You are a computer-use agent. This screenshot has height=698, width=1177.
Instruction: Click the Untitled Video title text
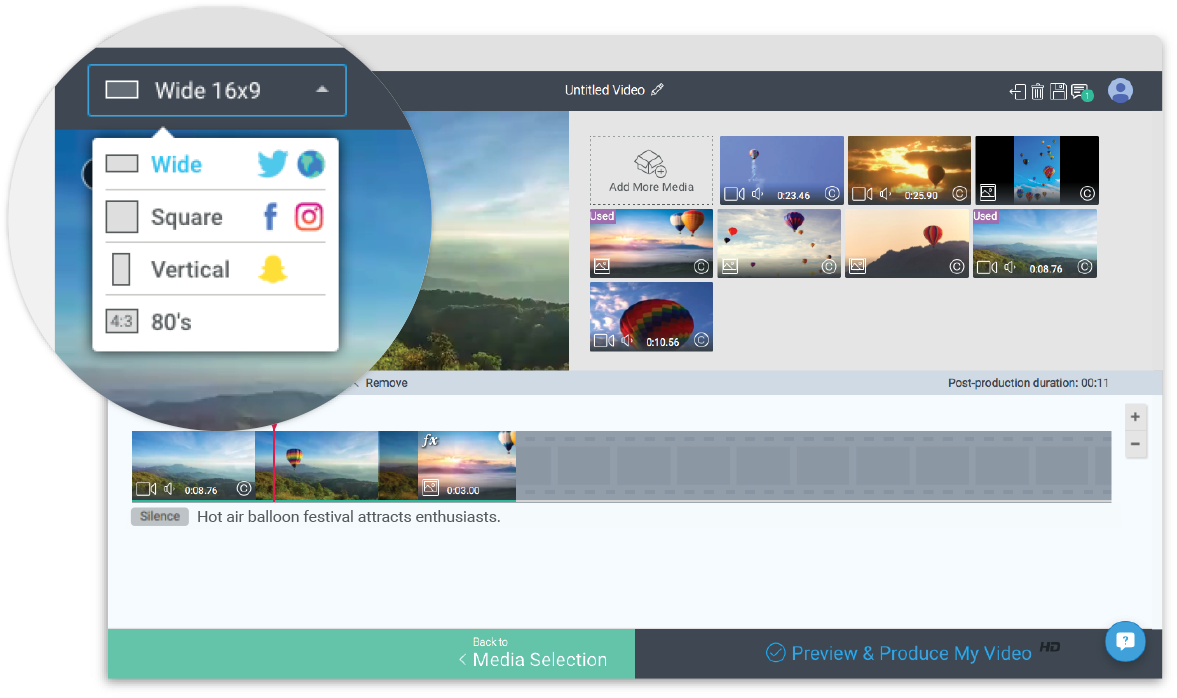(x=604, y=90)
